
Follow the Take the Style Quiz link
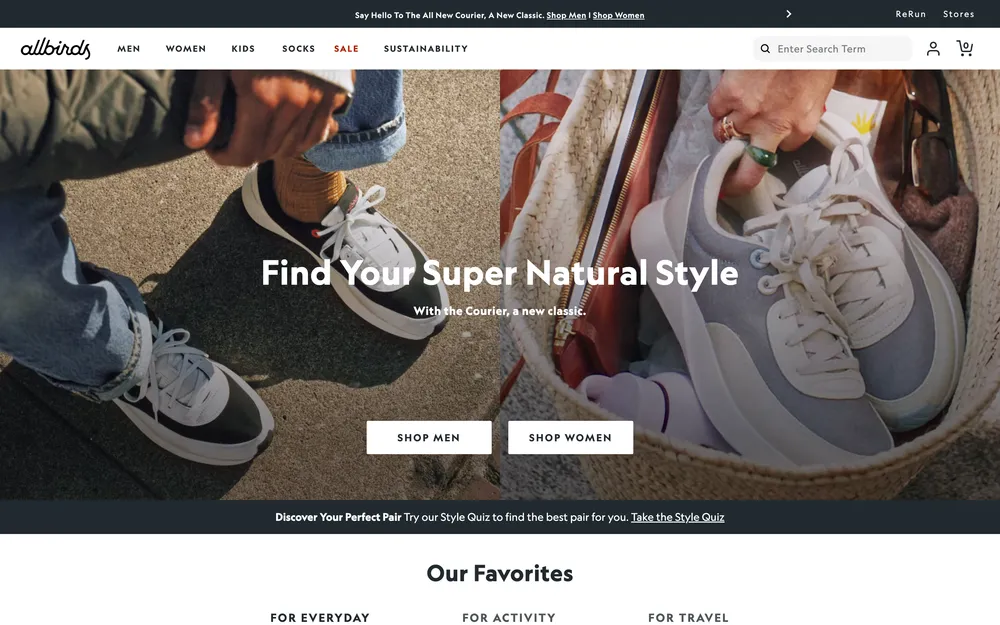677,517
